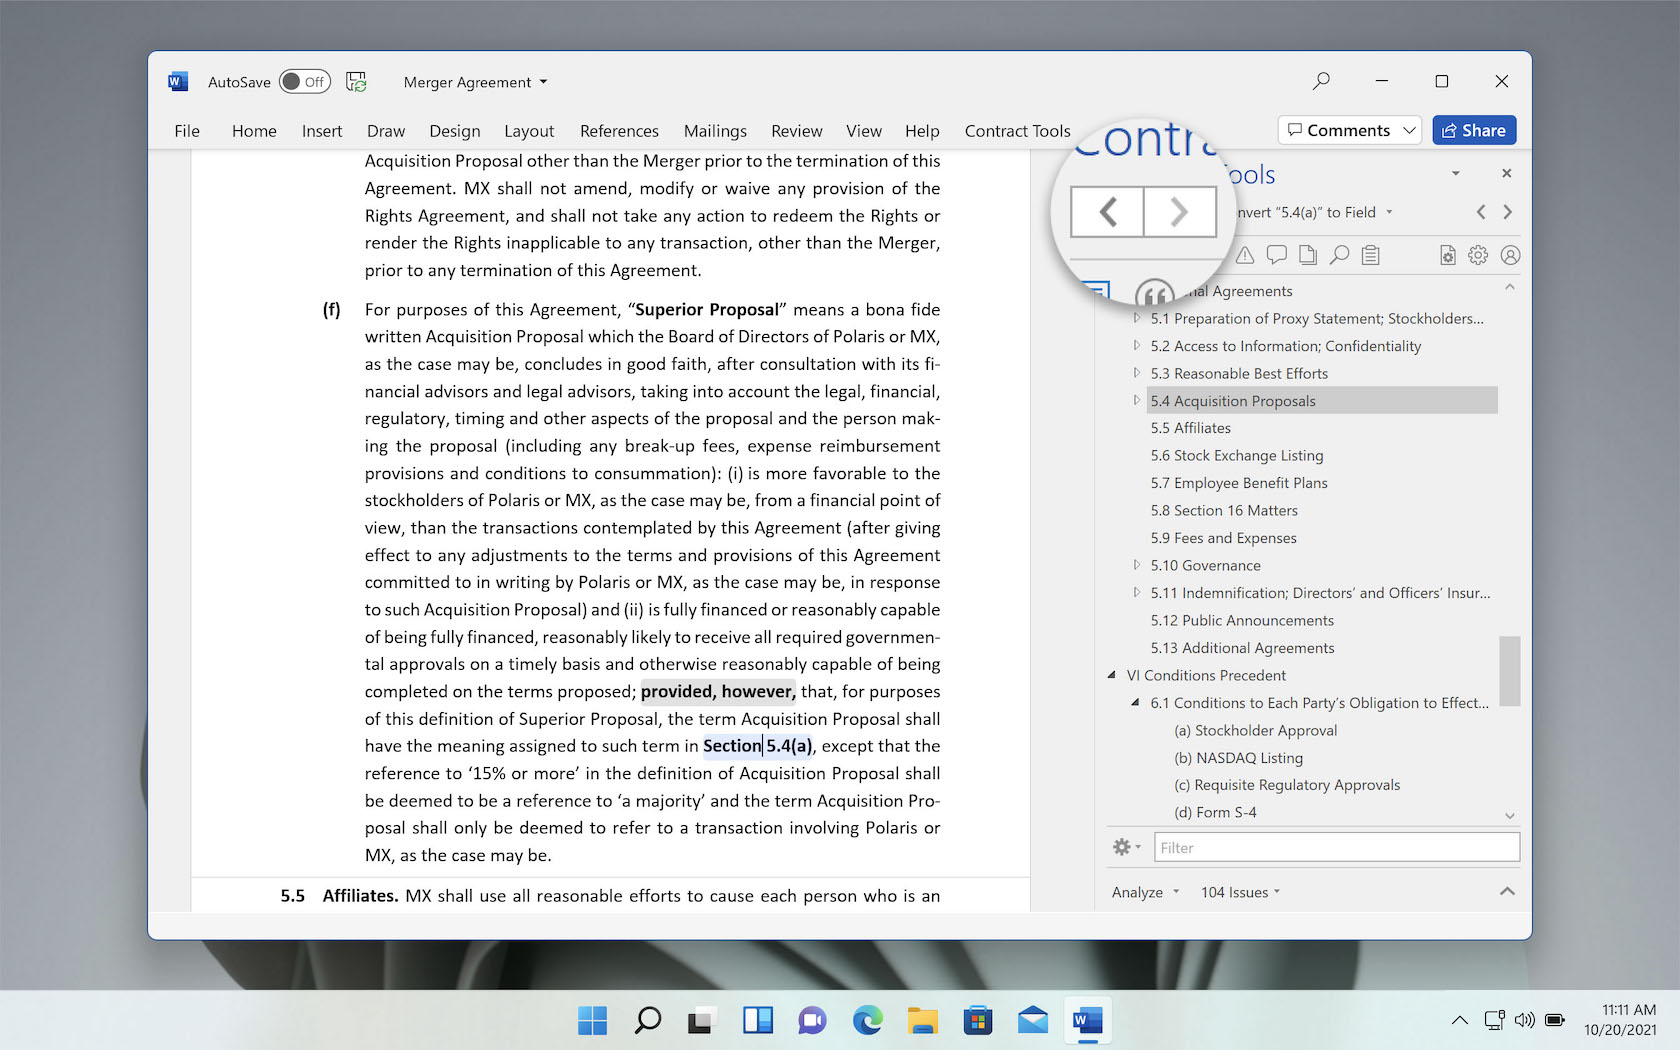Click the Word logo in title bar
The height and width of the screenshot is (1050, 1680).
pyautogui.click(x=178, y=82)
